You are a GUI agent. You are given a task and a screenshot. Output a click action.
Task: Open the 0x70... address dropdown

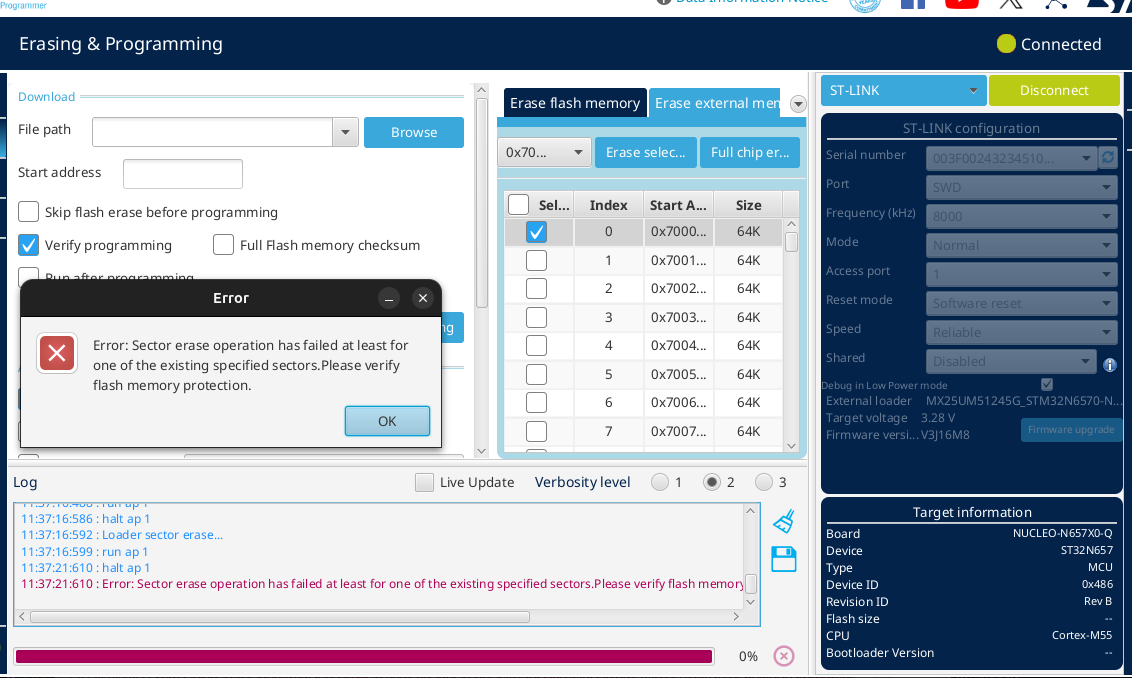[544, 152]
